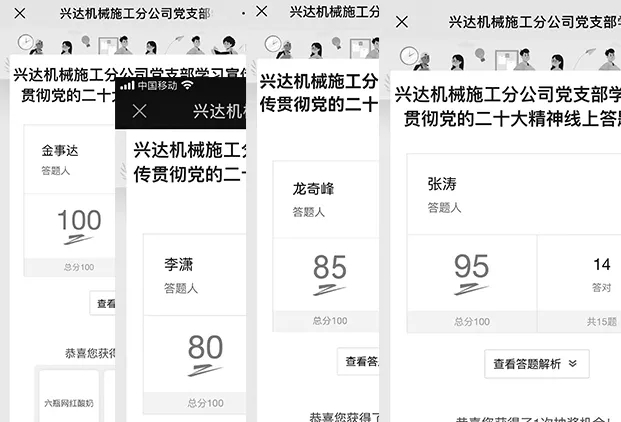Screen dimensions: 621x422
Task: Tap the Wi-Fi icon in status bar
Action: click(187, 86)
